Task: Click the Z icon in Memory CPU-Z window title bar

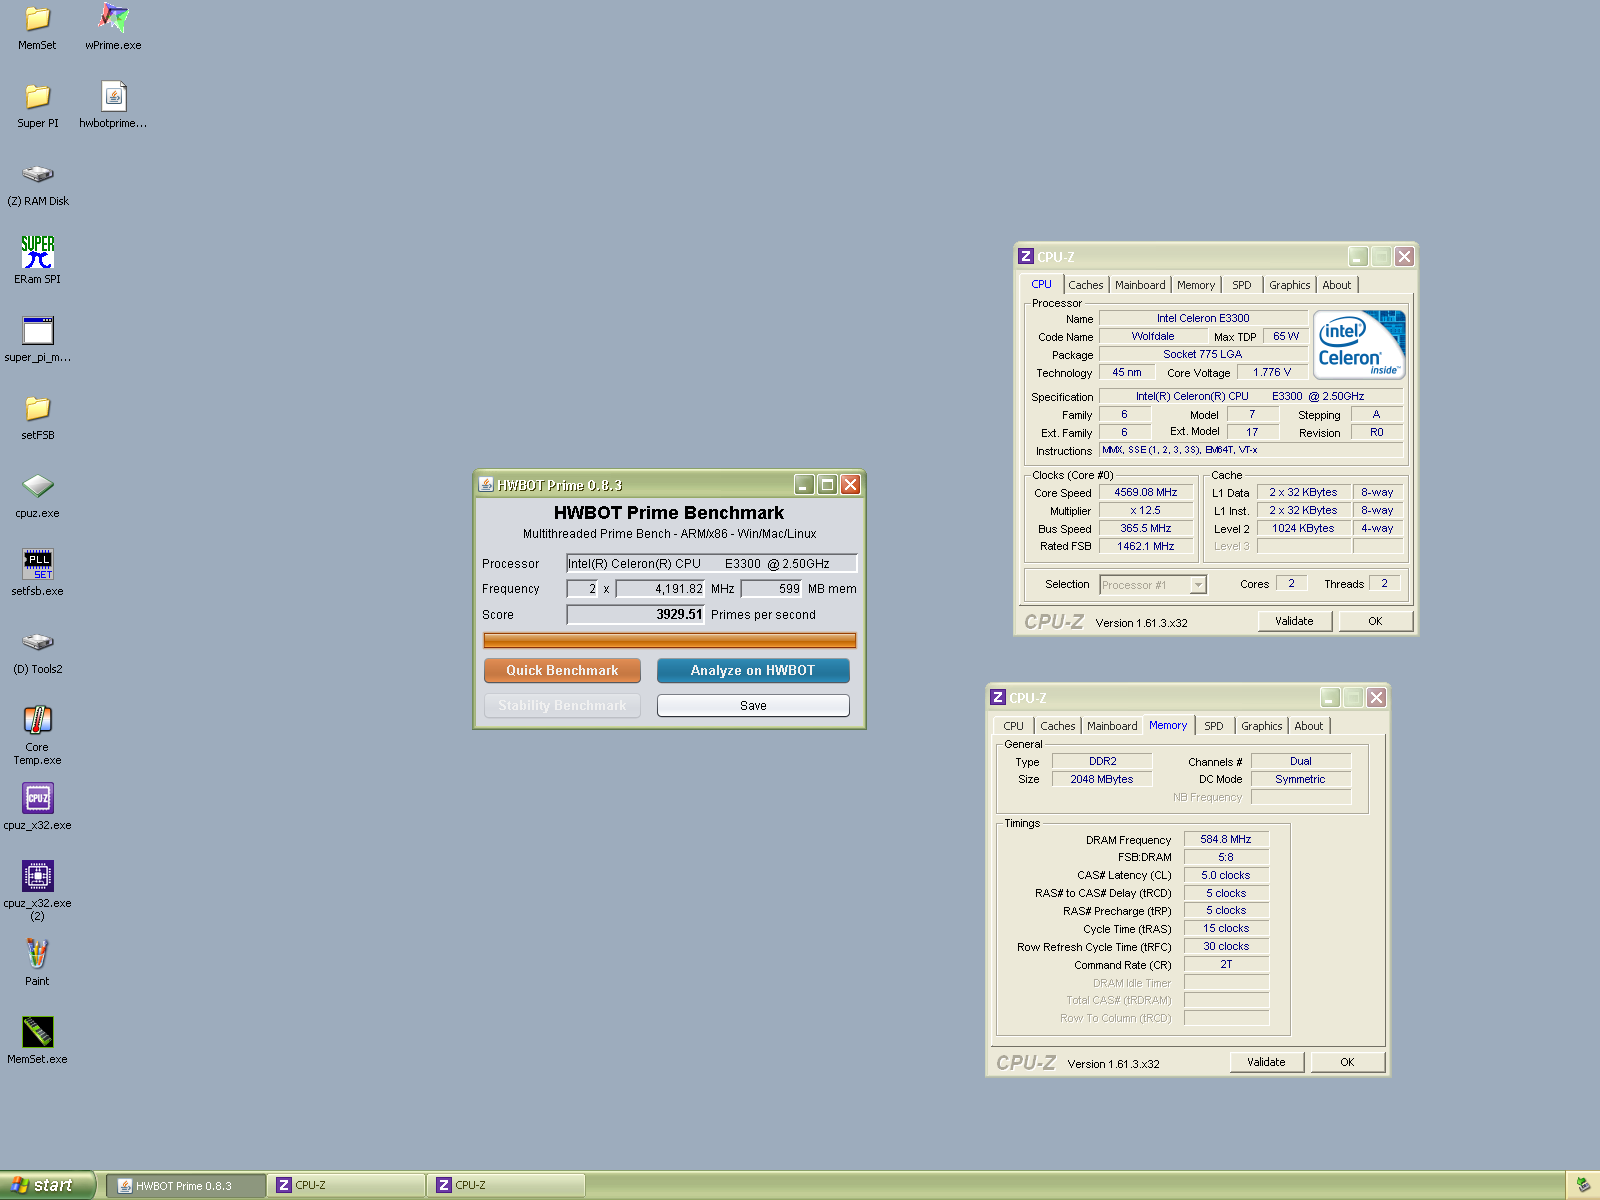Action: (997, 698)
